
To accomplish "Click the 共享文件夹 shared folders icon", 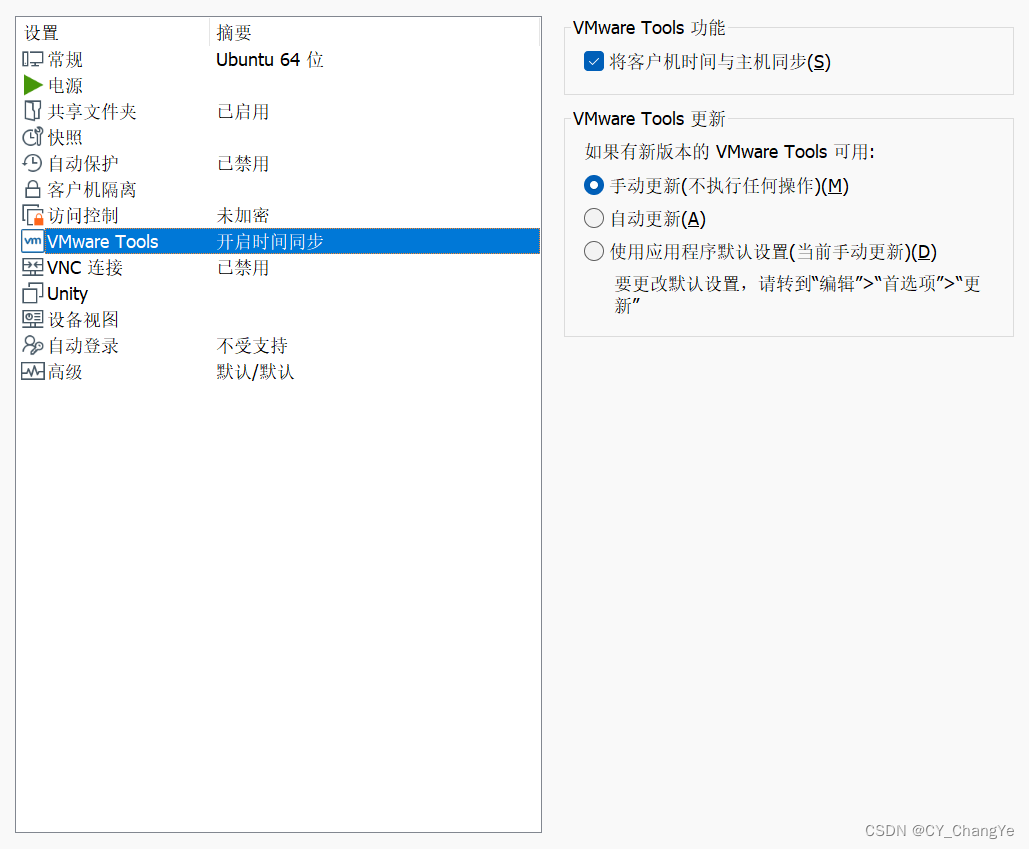I will 33,112.
